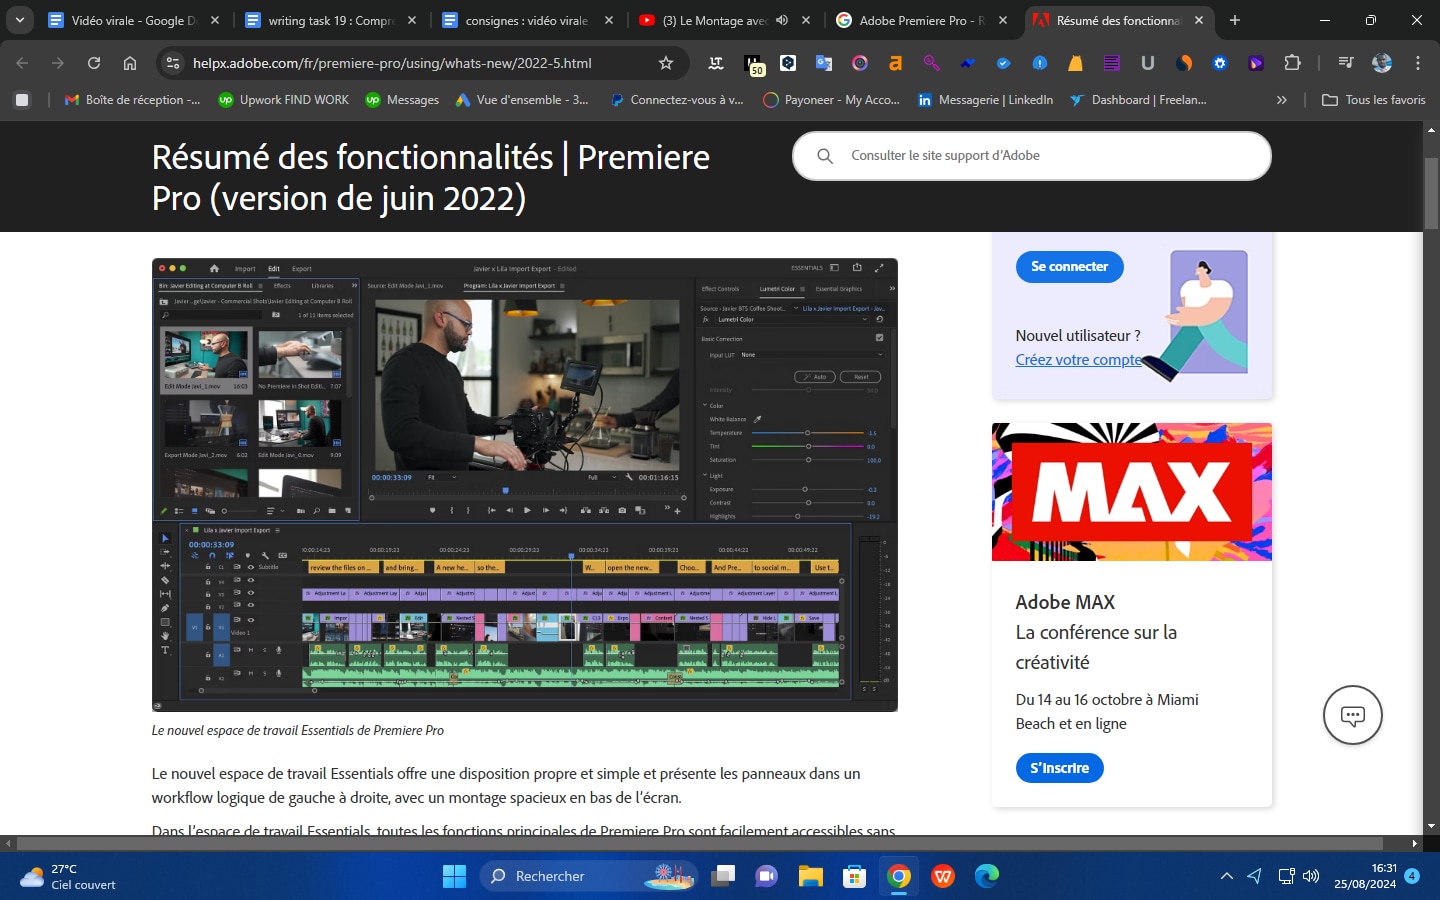Open the apps grid in bookmarks bar
1440x900 pixels.
click(22, 100)
